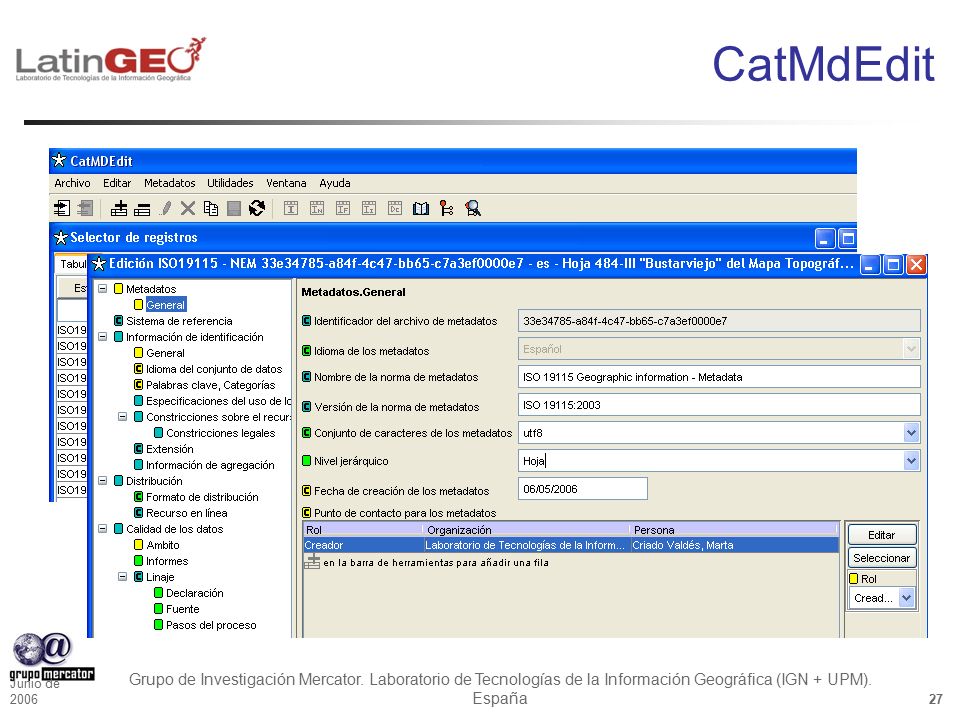
Task: Click the add row toolbar icon
Action: click(x=119, y=209)
